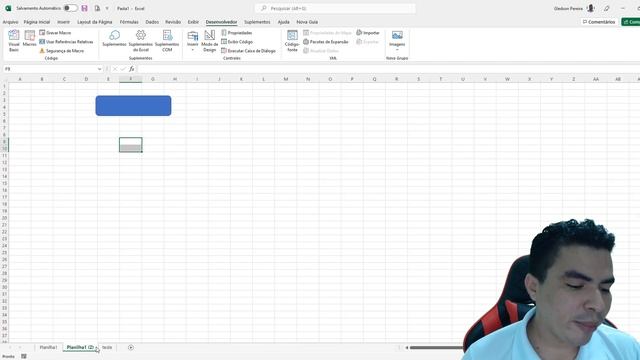Image resolution: width=640 pixels, height=360 pixels.
Task: Click Importar XML data
Action: pyautogui.click(x=368, y=33)
